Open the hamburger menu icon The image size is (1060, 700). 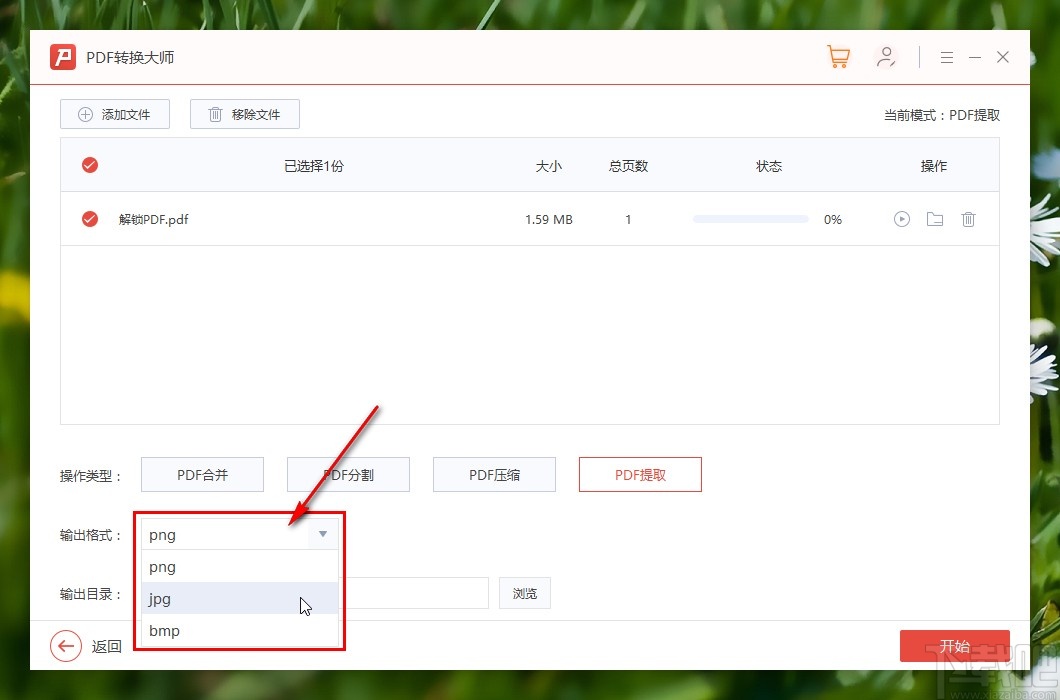coord(946,57)
